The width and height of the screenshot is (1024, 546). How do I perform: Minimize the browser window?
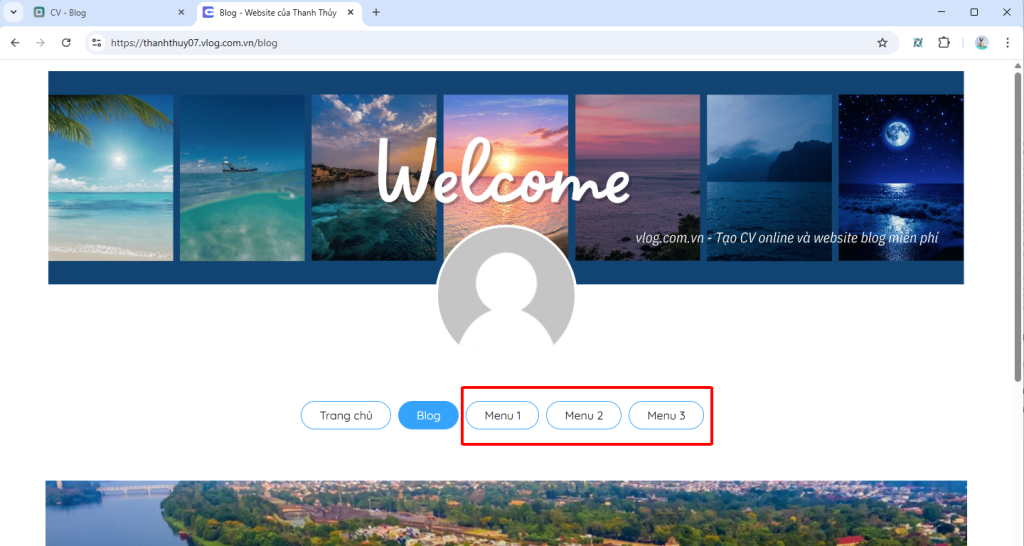tap(941, 12)
